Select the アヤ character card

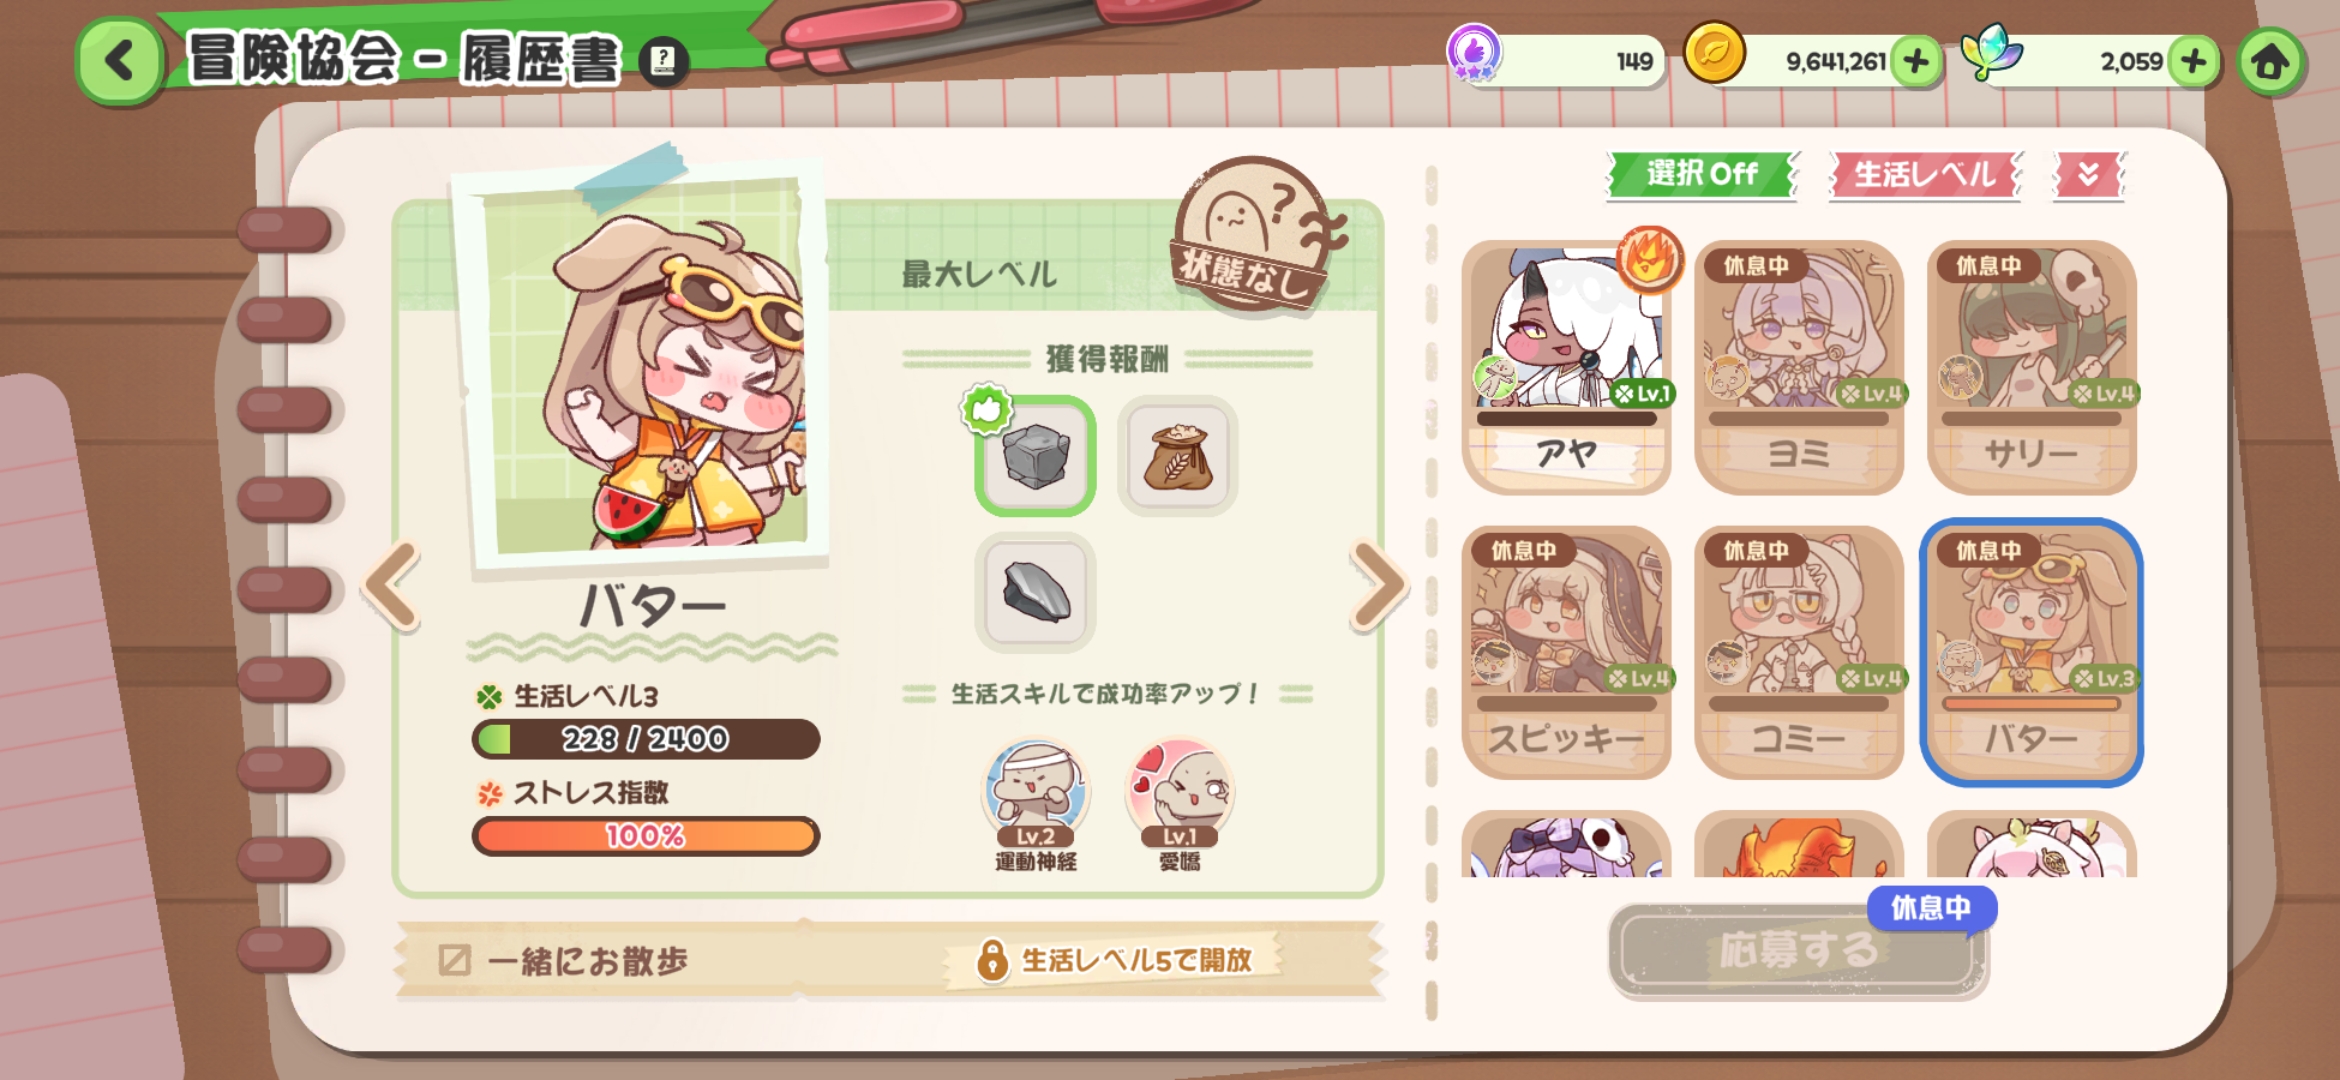pyautogui.click(x=1566, y=366)
